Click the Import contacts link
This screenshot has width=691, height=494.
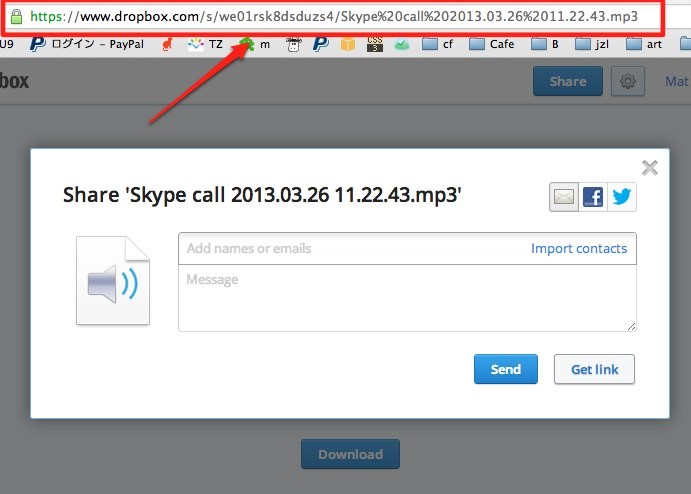[579, 249]
